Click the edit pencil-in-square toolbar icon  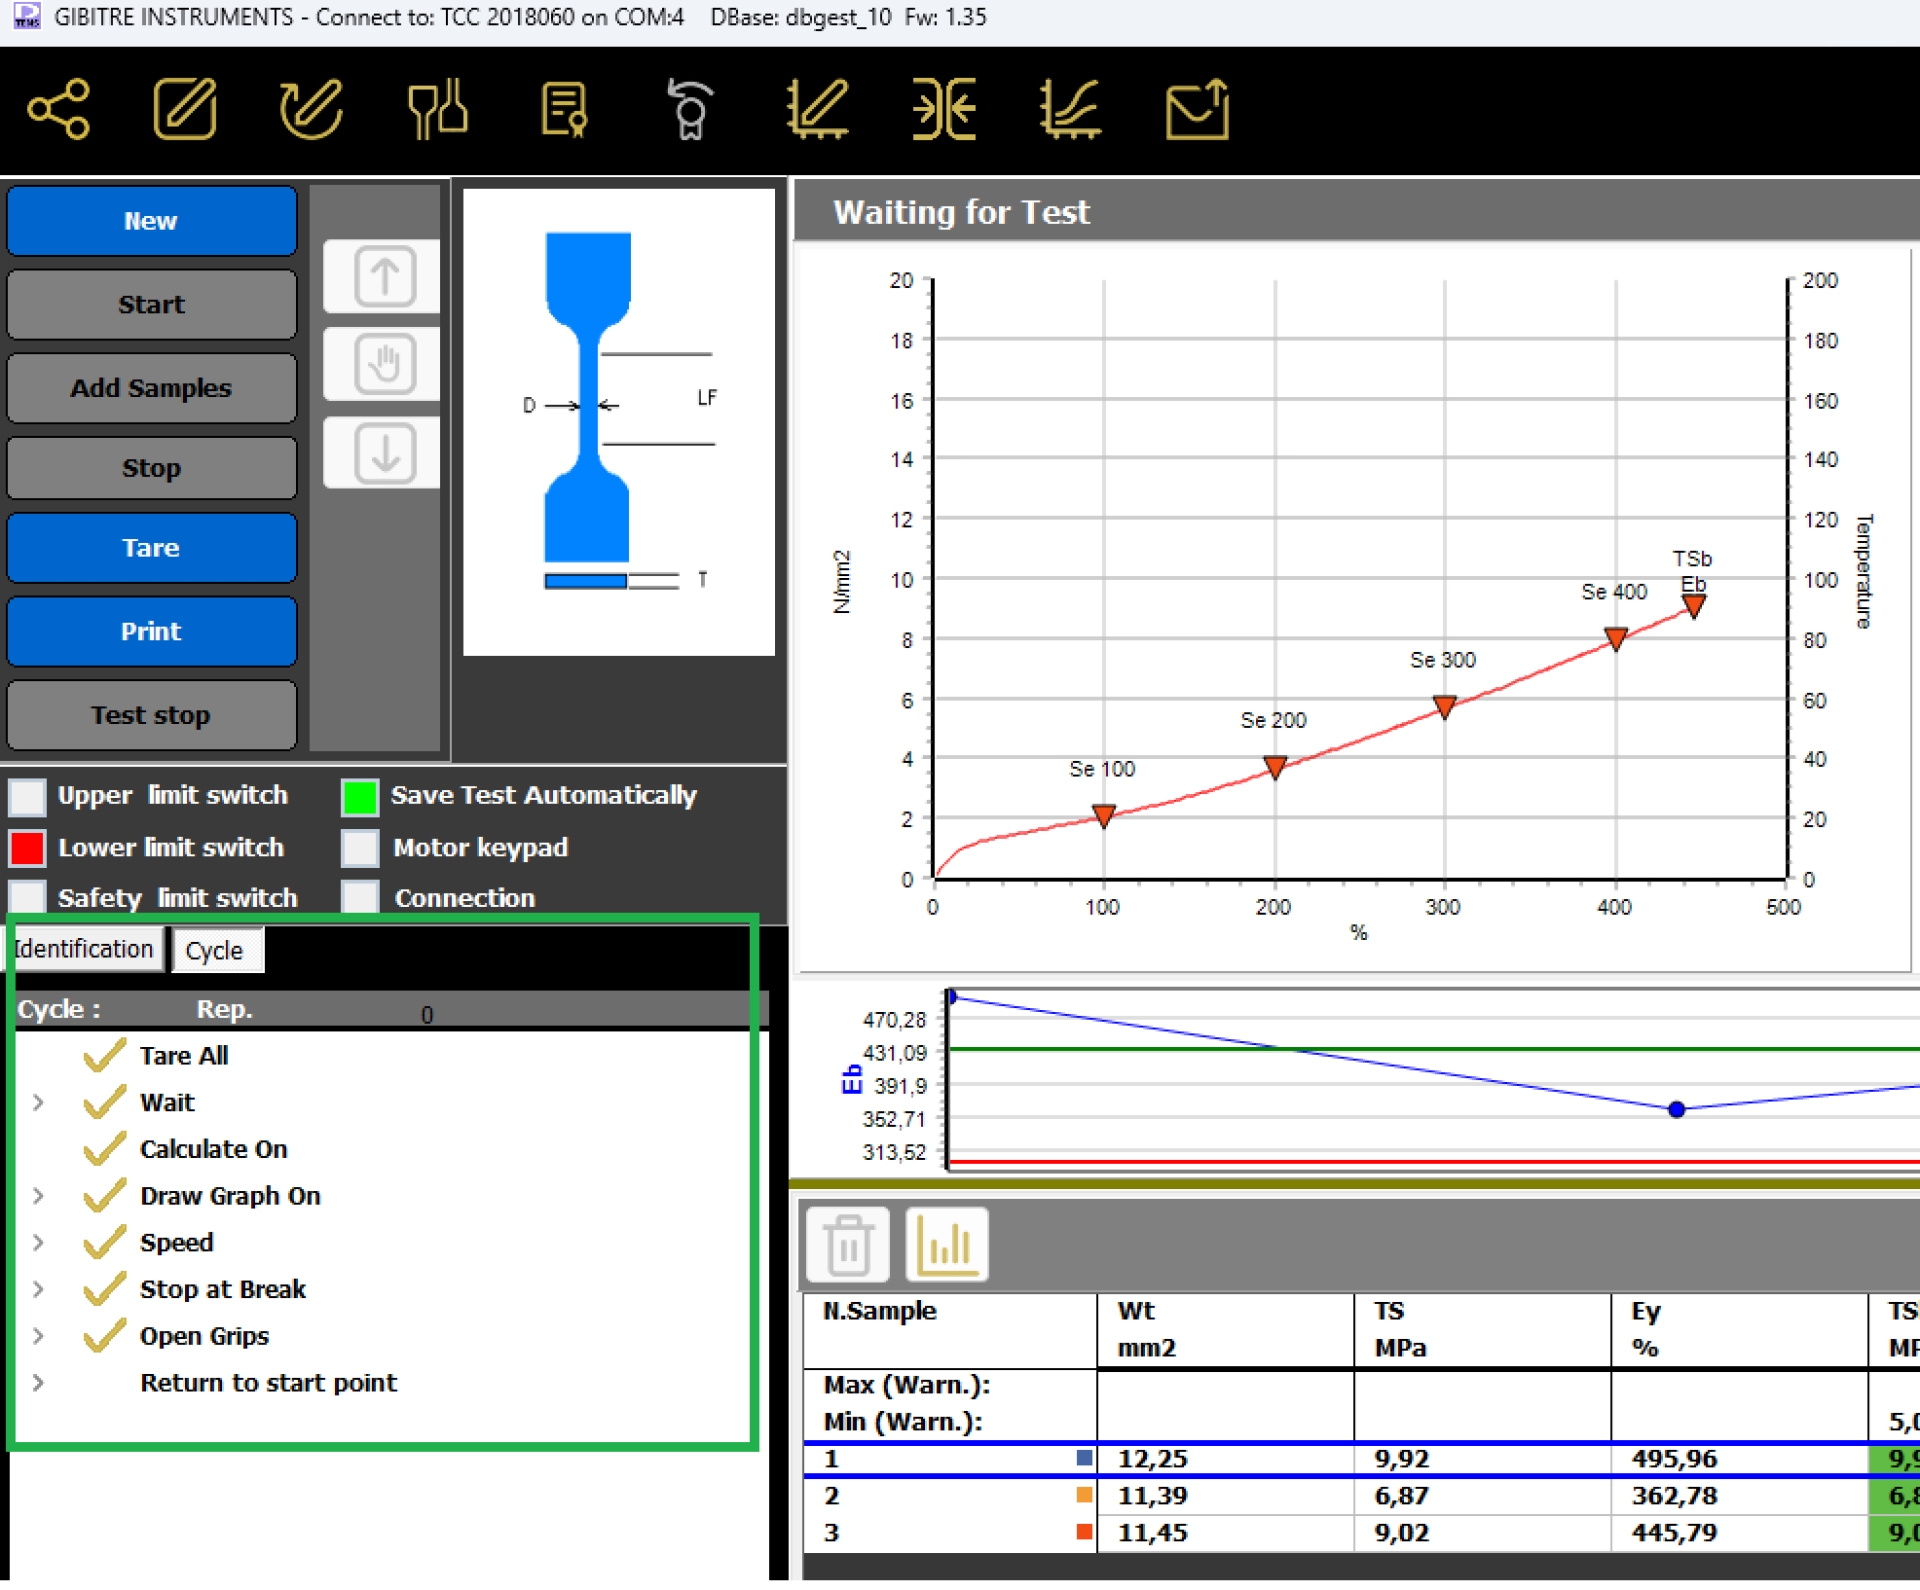pos(185,109)
